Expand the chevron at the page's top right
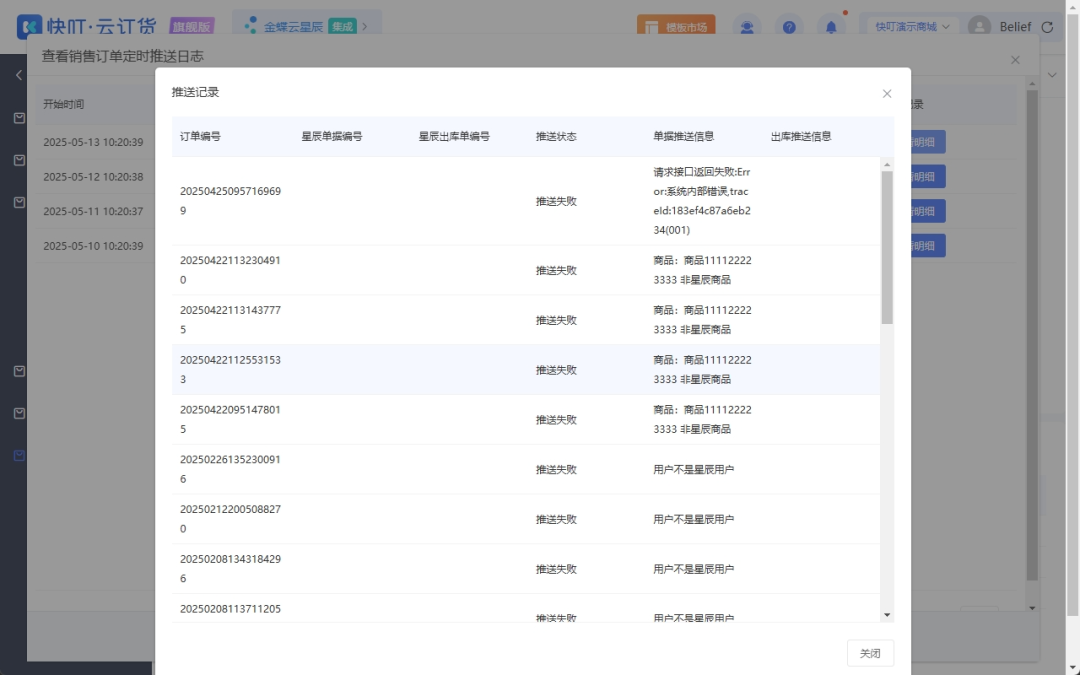This screenshot has height=675, width=1080. (1052, 75)
